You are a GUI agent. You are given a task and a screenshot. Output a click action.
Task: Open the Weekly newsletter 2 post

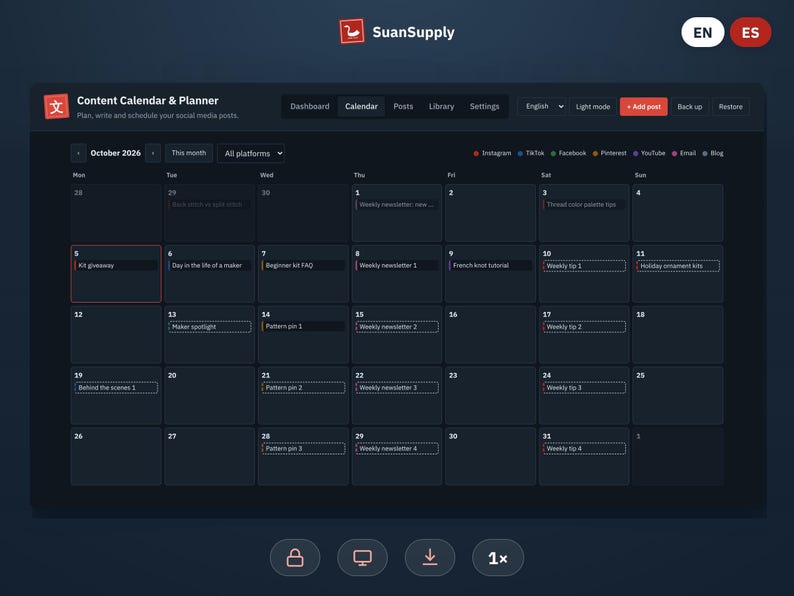(397, 327)
